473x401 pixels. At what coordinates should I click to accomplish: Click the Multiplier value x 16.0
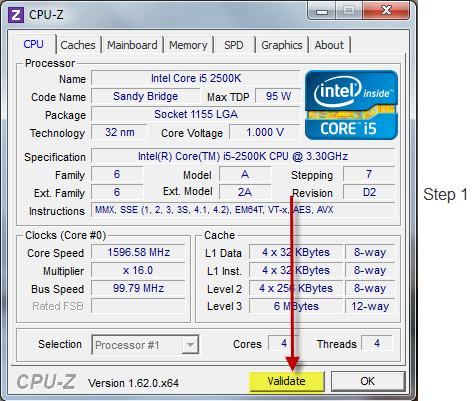138,270
